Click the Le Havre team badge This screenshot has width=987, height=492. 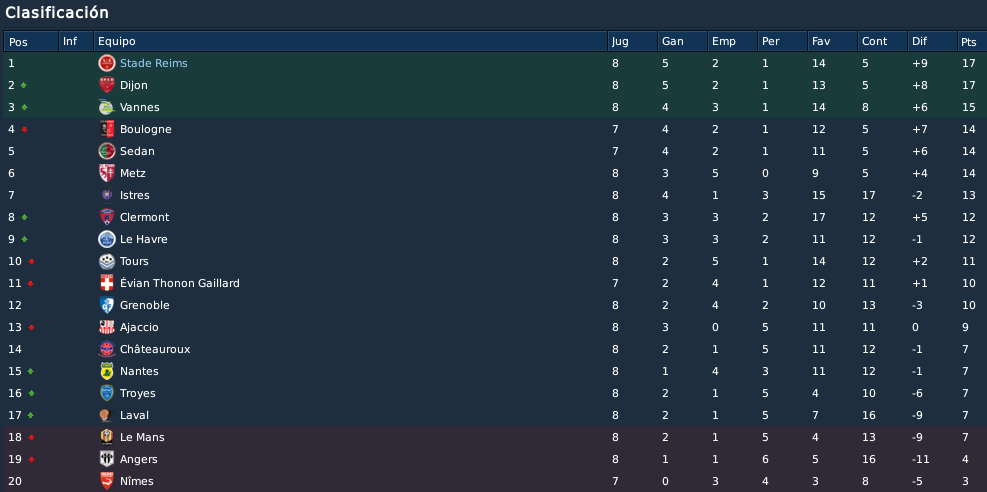click(106, 239)
